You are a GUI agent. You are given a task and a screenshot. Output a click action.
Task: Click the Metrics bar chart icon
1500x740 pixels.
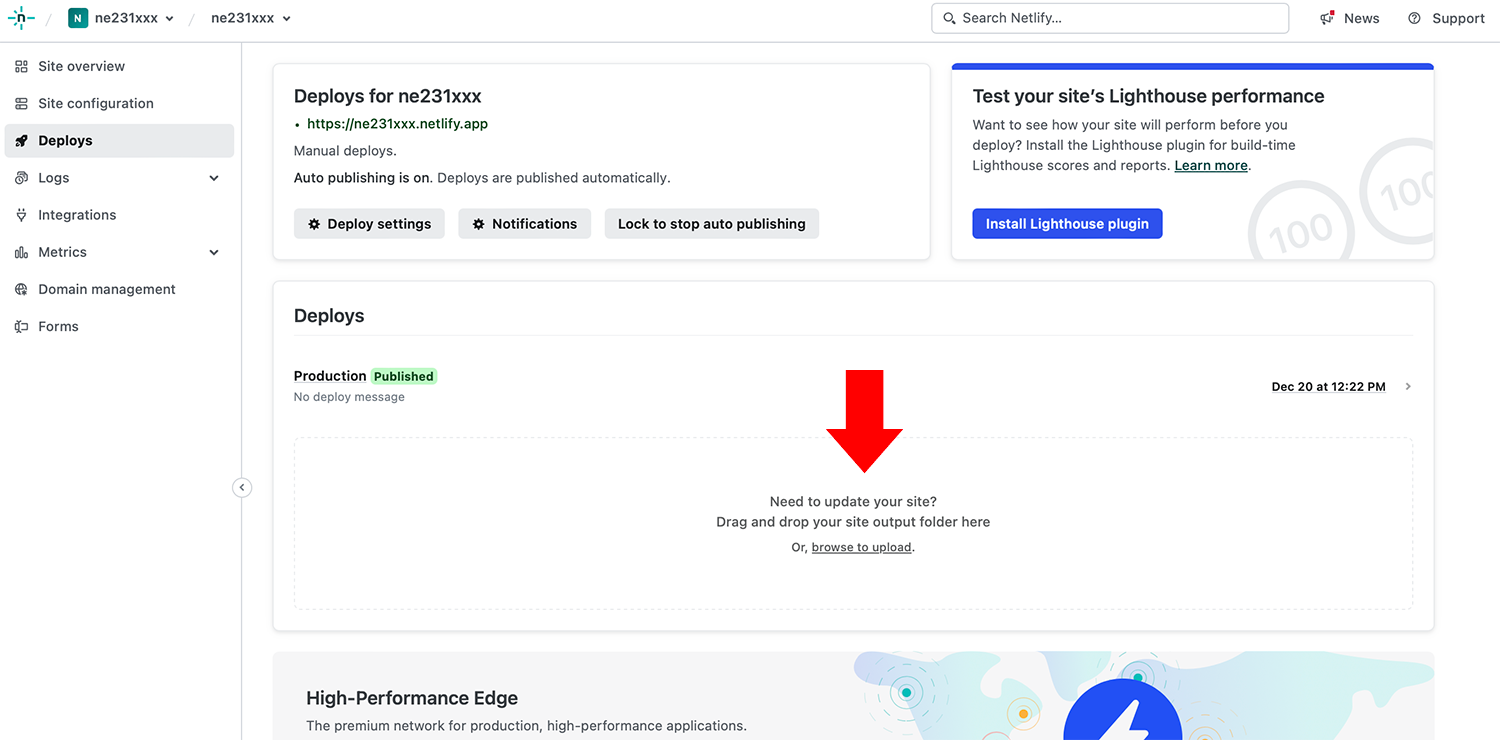click(x=21, y=252)
